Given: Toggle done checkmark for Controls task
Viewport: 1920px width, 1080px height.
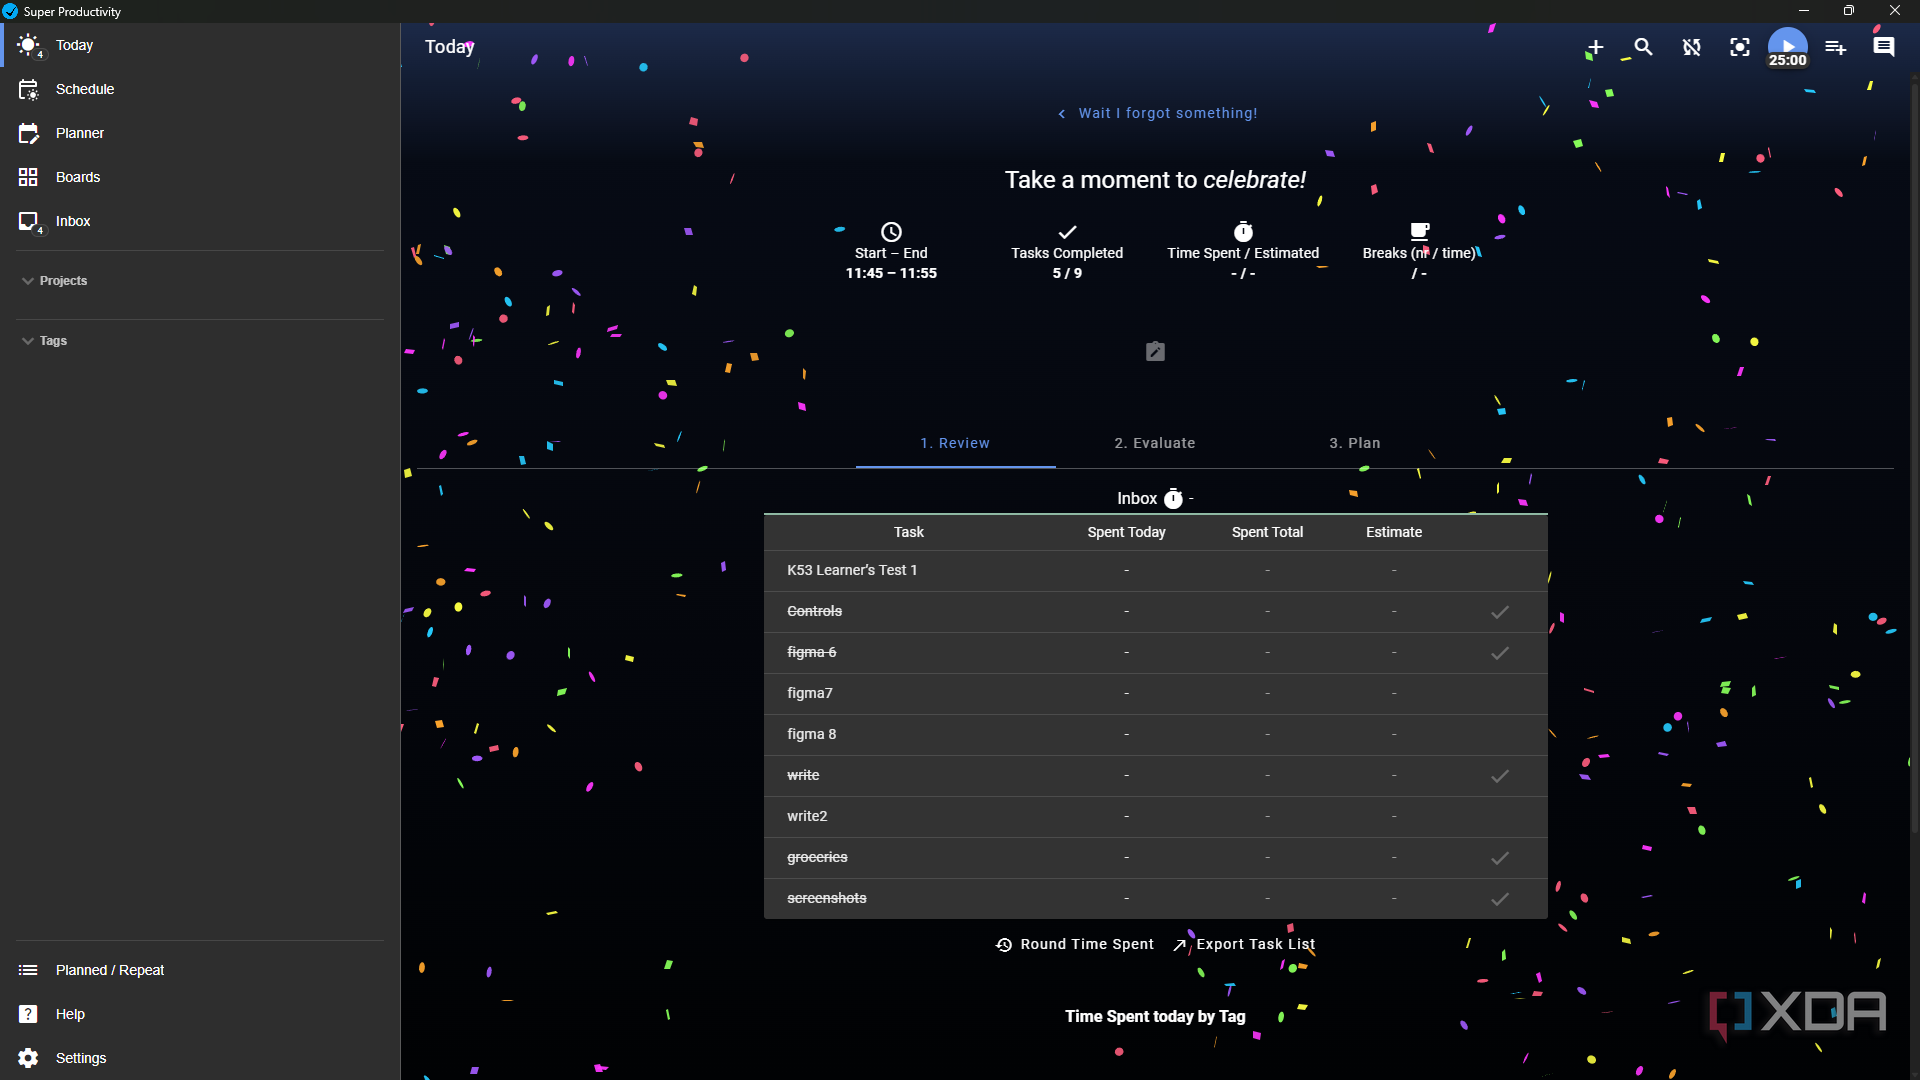Looking at the screenshot, I should [x=1500, y=611].
